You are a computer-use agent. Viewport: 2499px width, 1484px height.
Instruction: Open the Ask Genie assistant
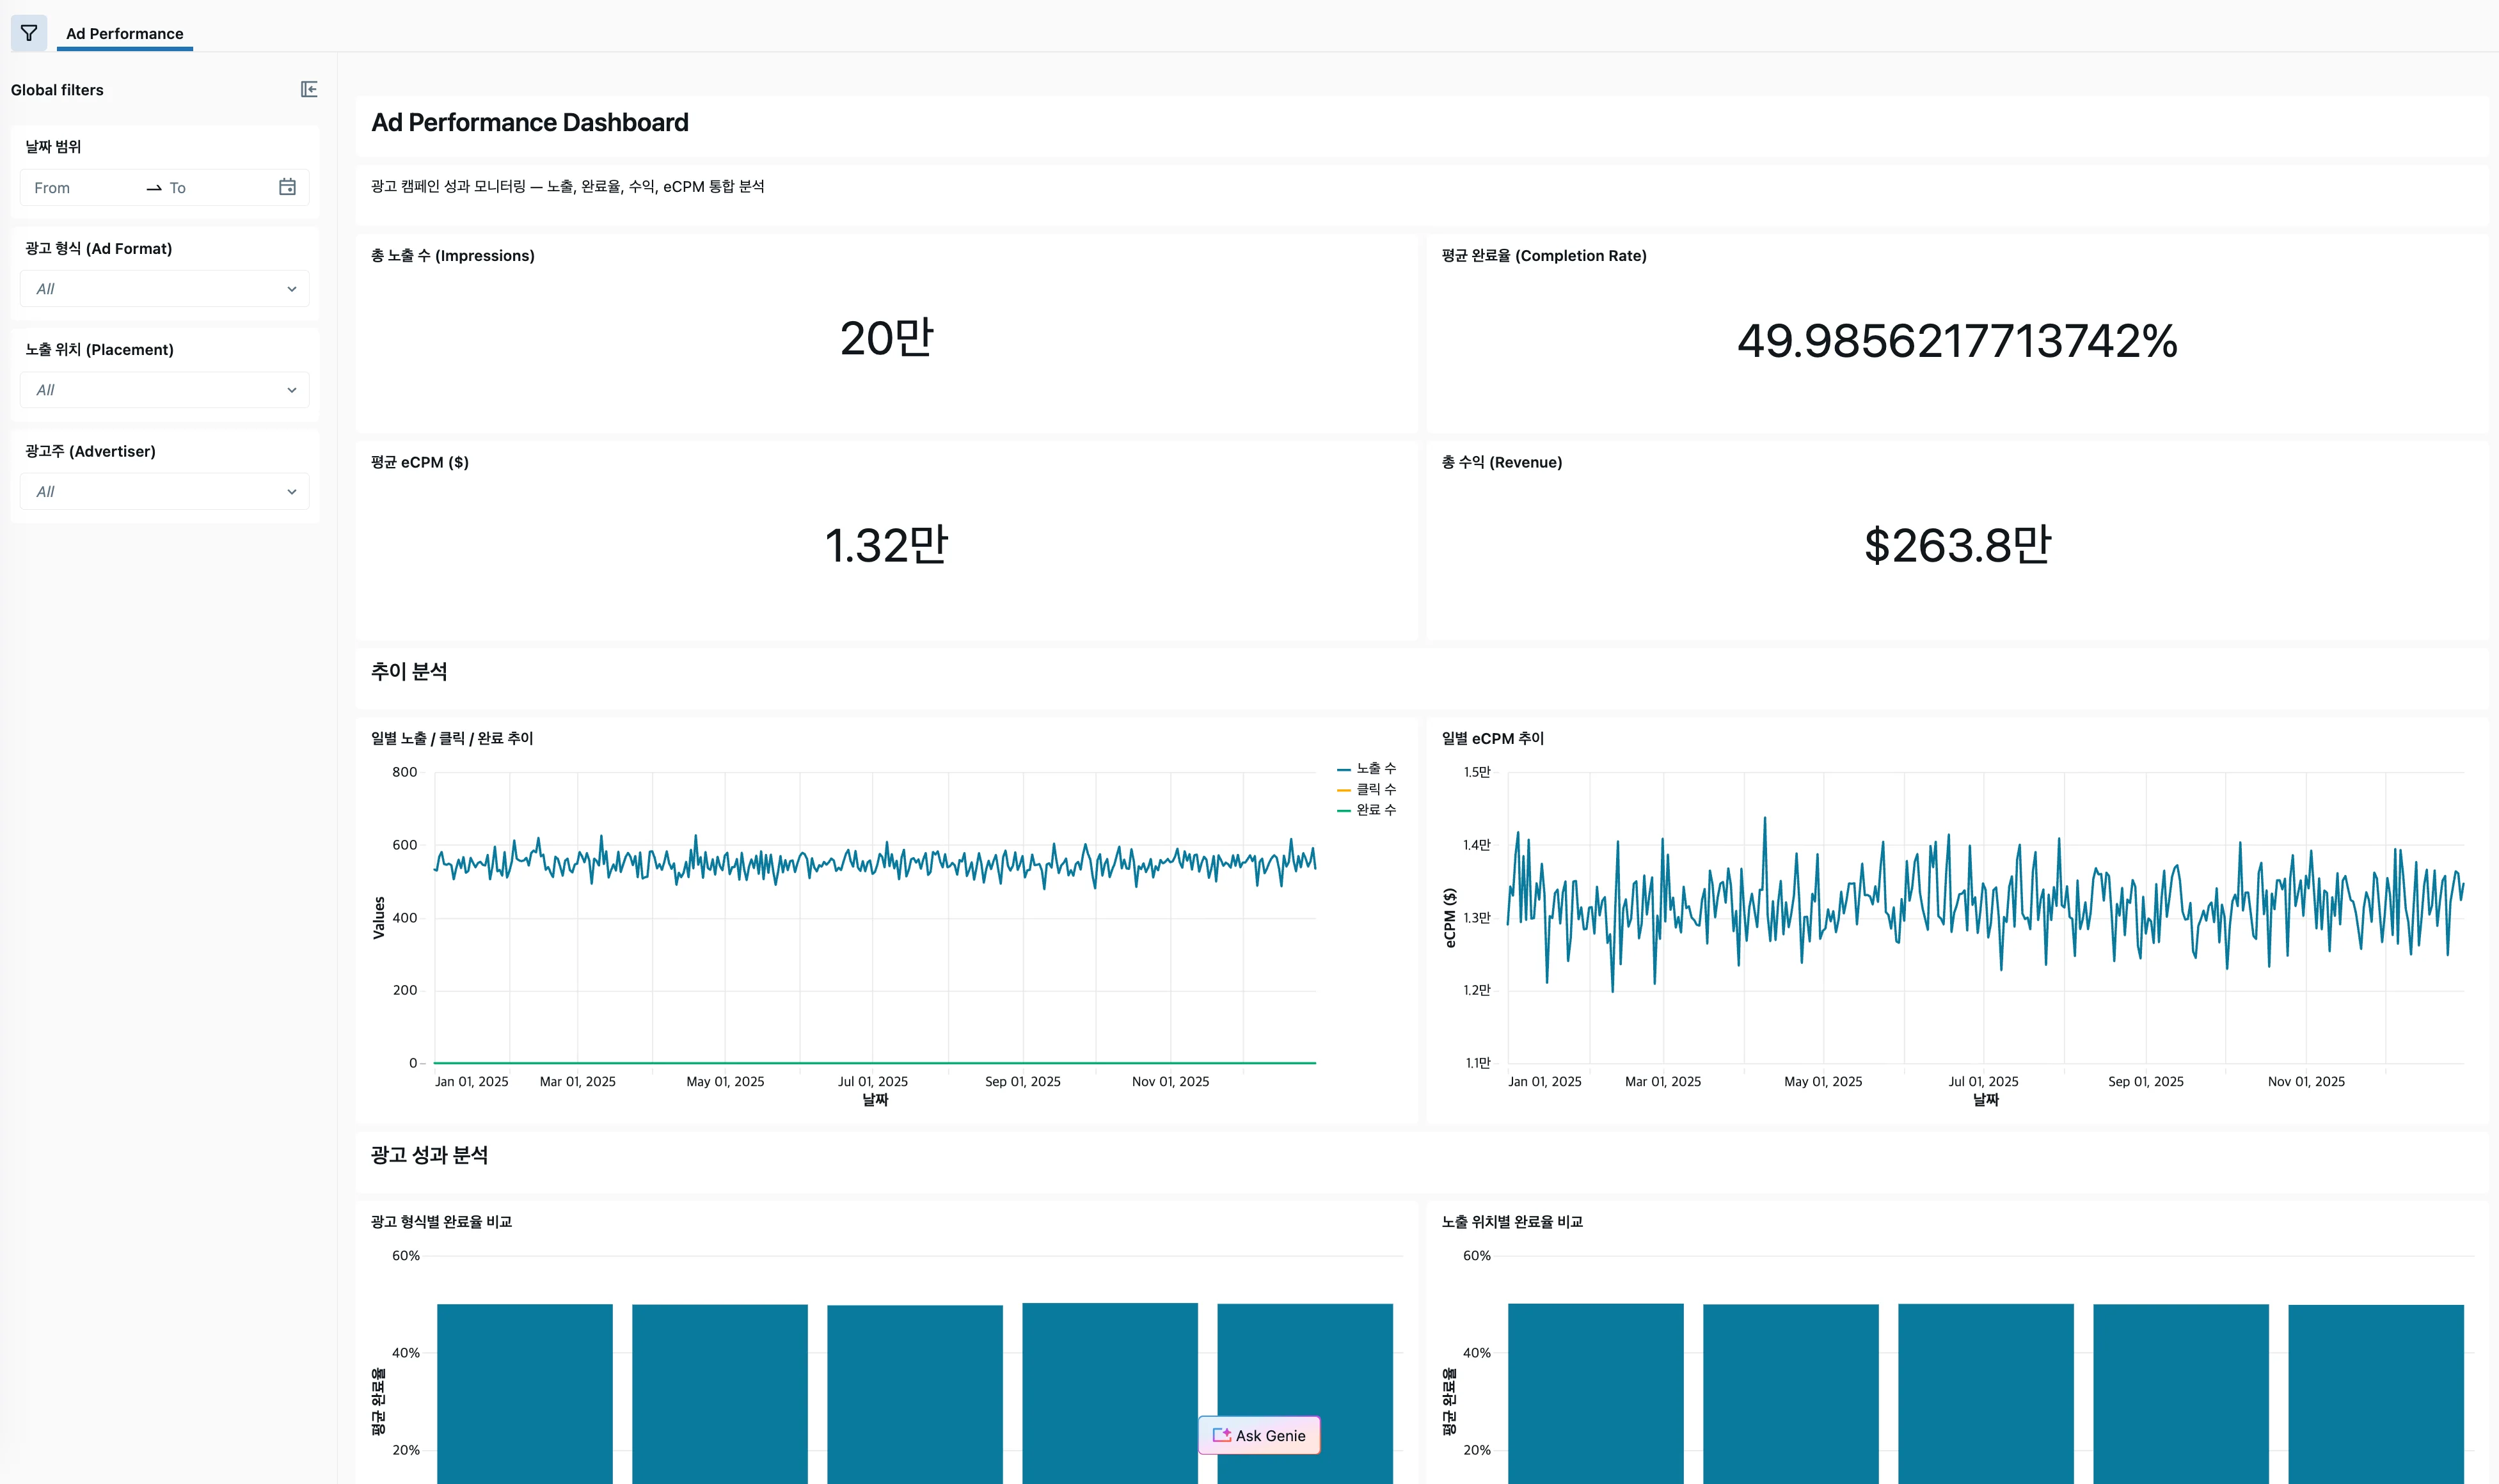pyautogui.click(x=1259, y=1435)
